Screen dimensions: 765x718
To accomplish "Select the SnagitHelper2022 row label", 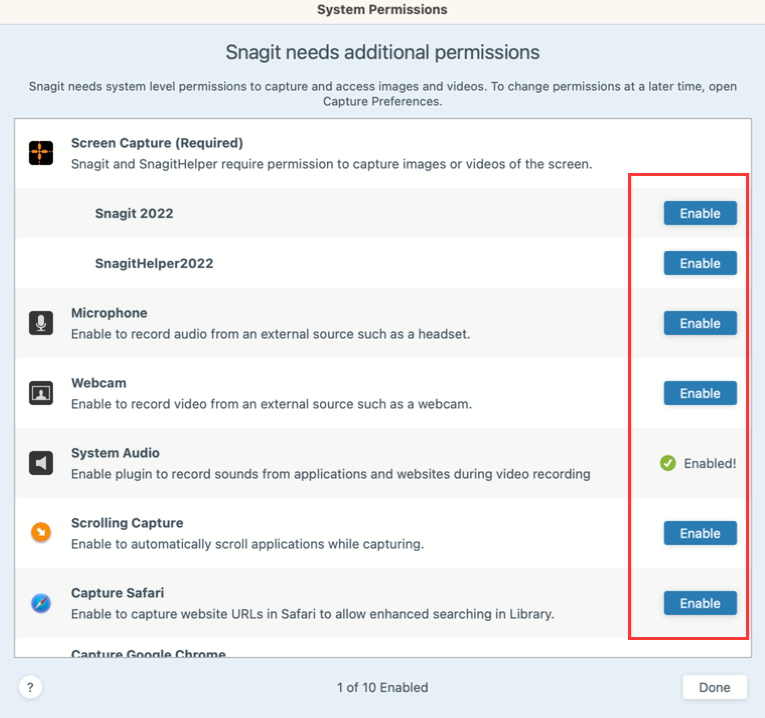I will click(154, 263).
